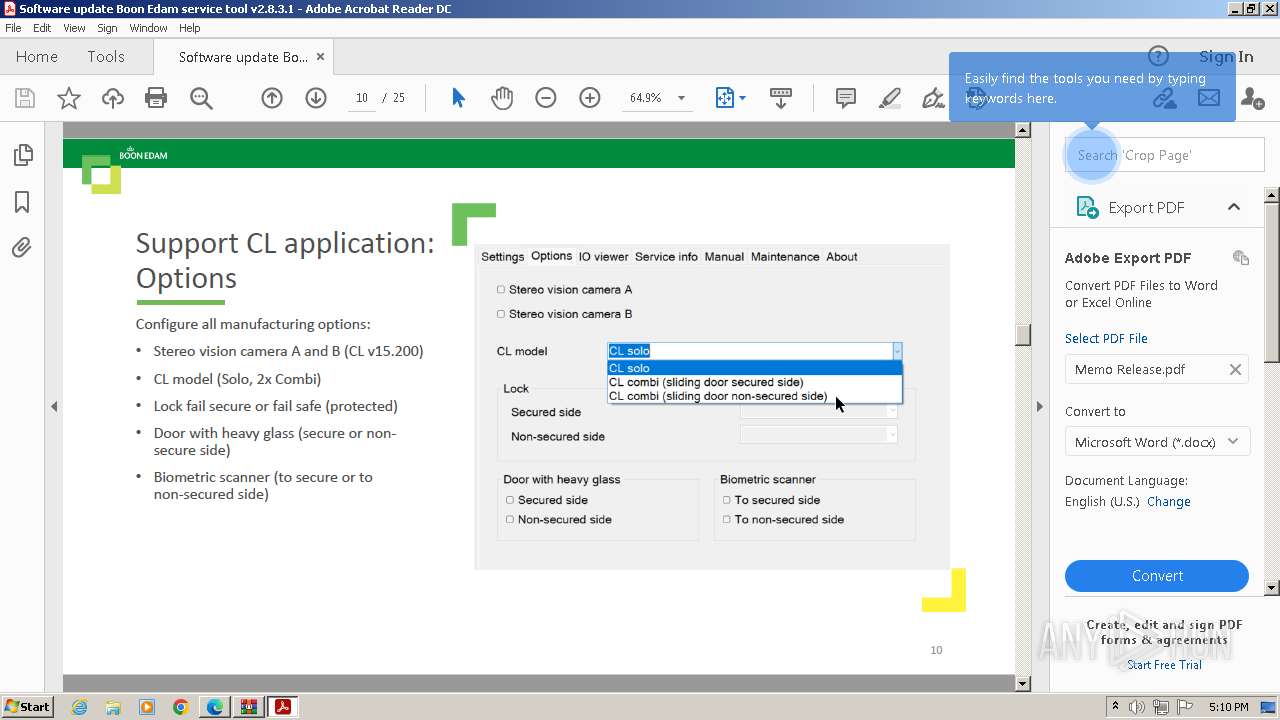
Task: Click the document vertical scrollbar thumb
Action: [1022, 335]
